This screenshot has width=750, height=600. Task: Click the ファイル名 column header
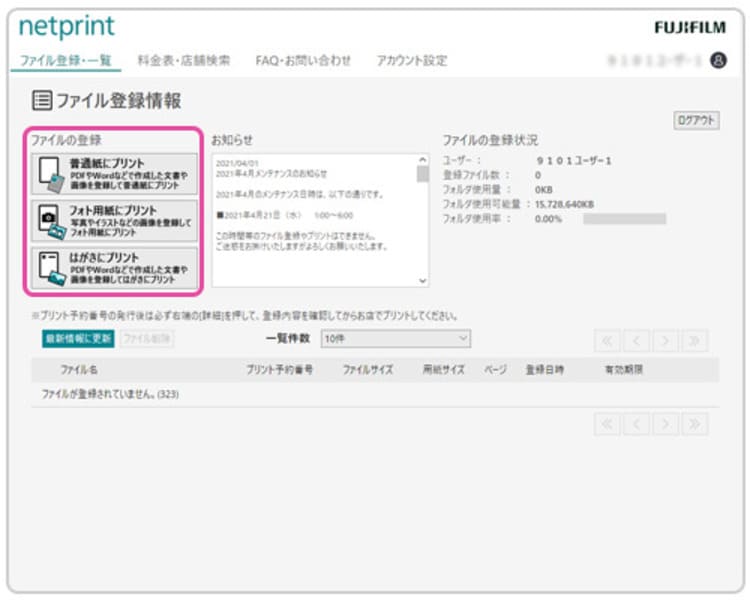79,369
